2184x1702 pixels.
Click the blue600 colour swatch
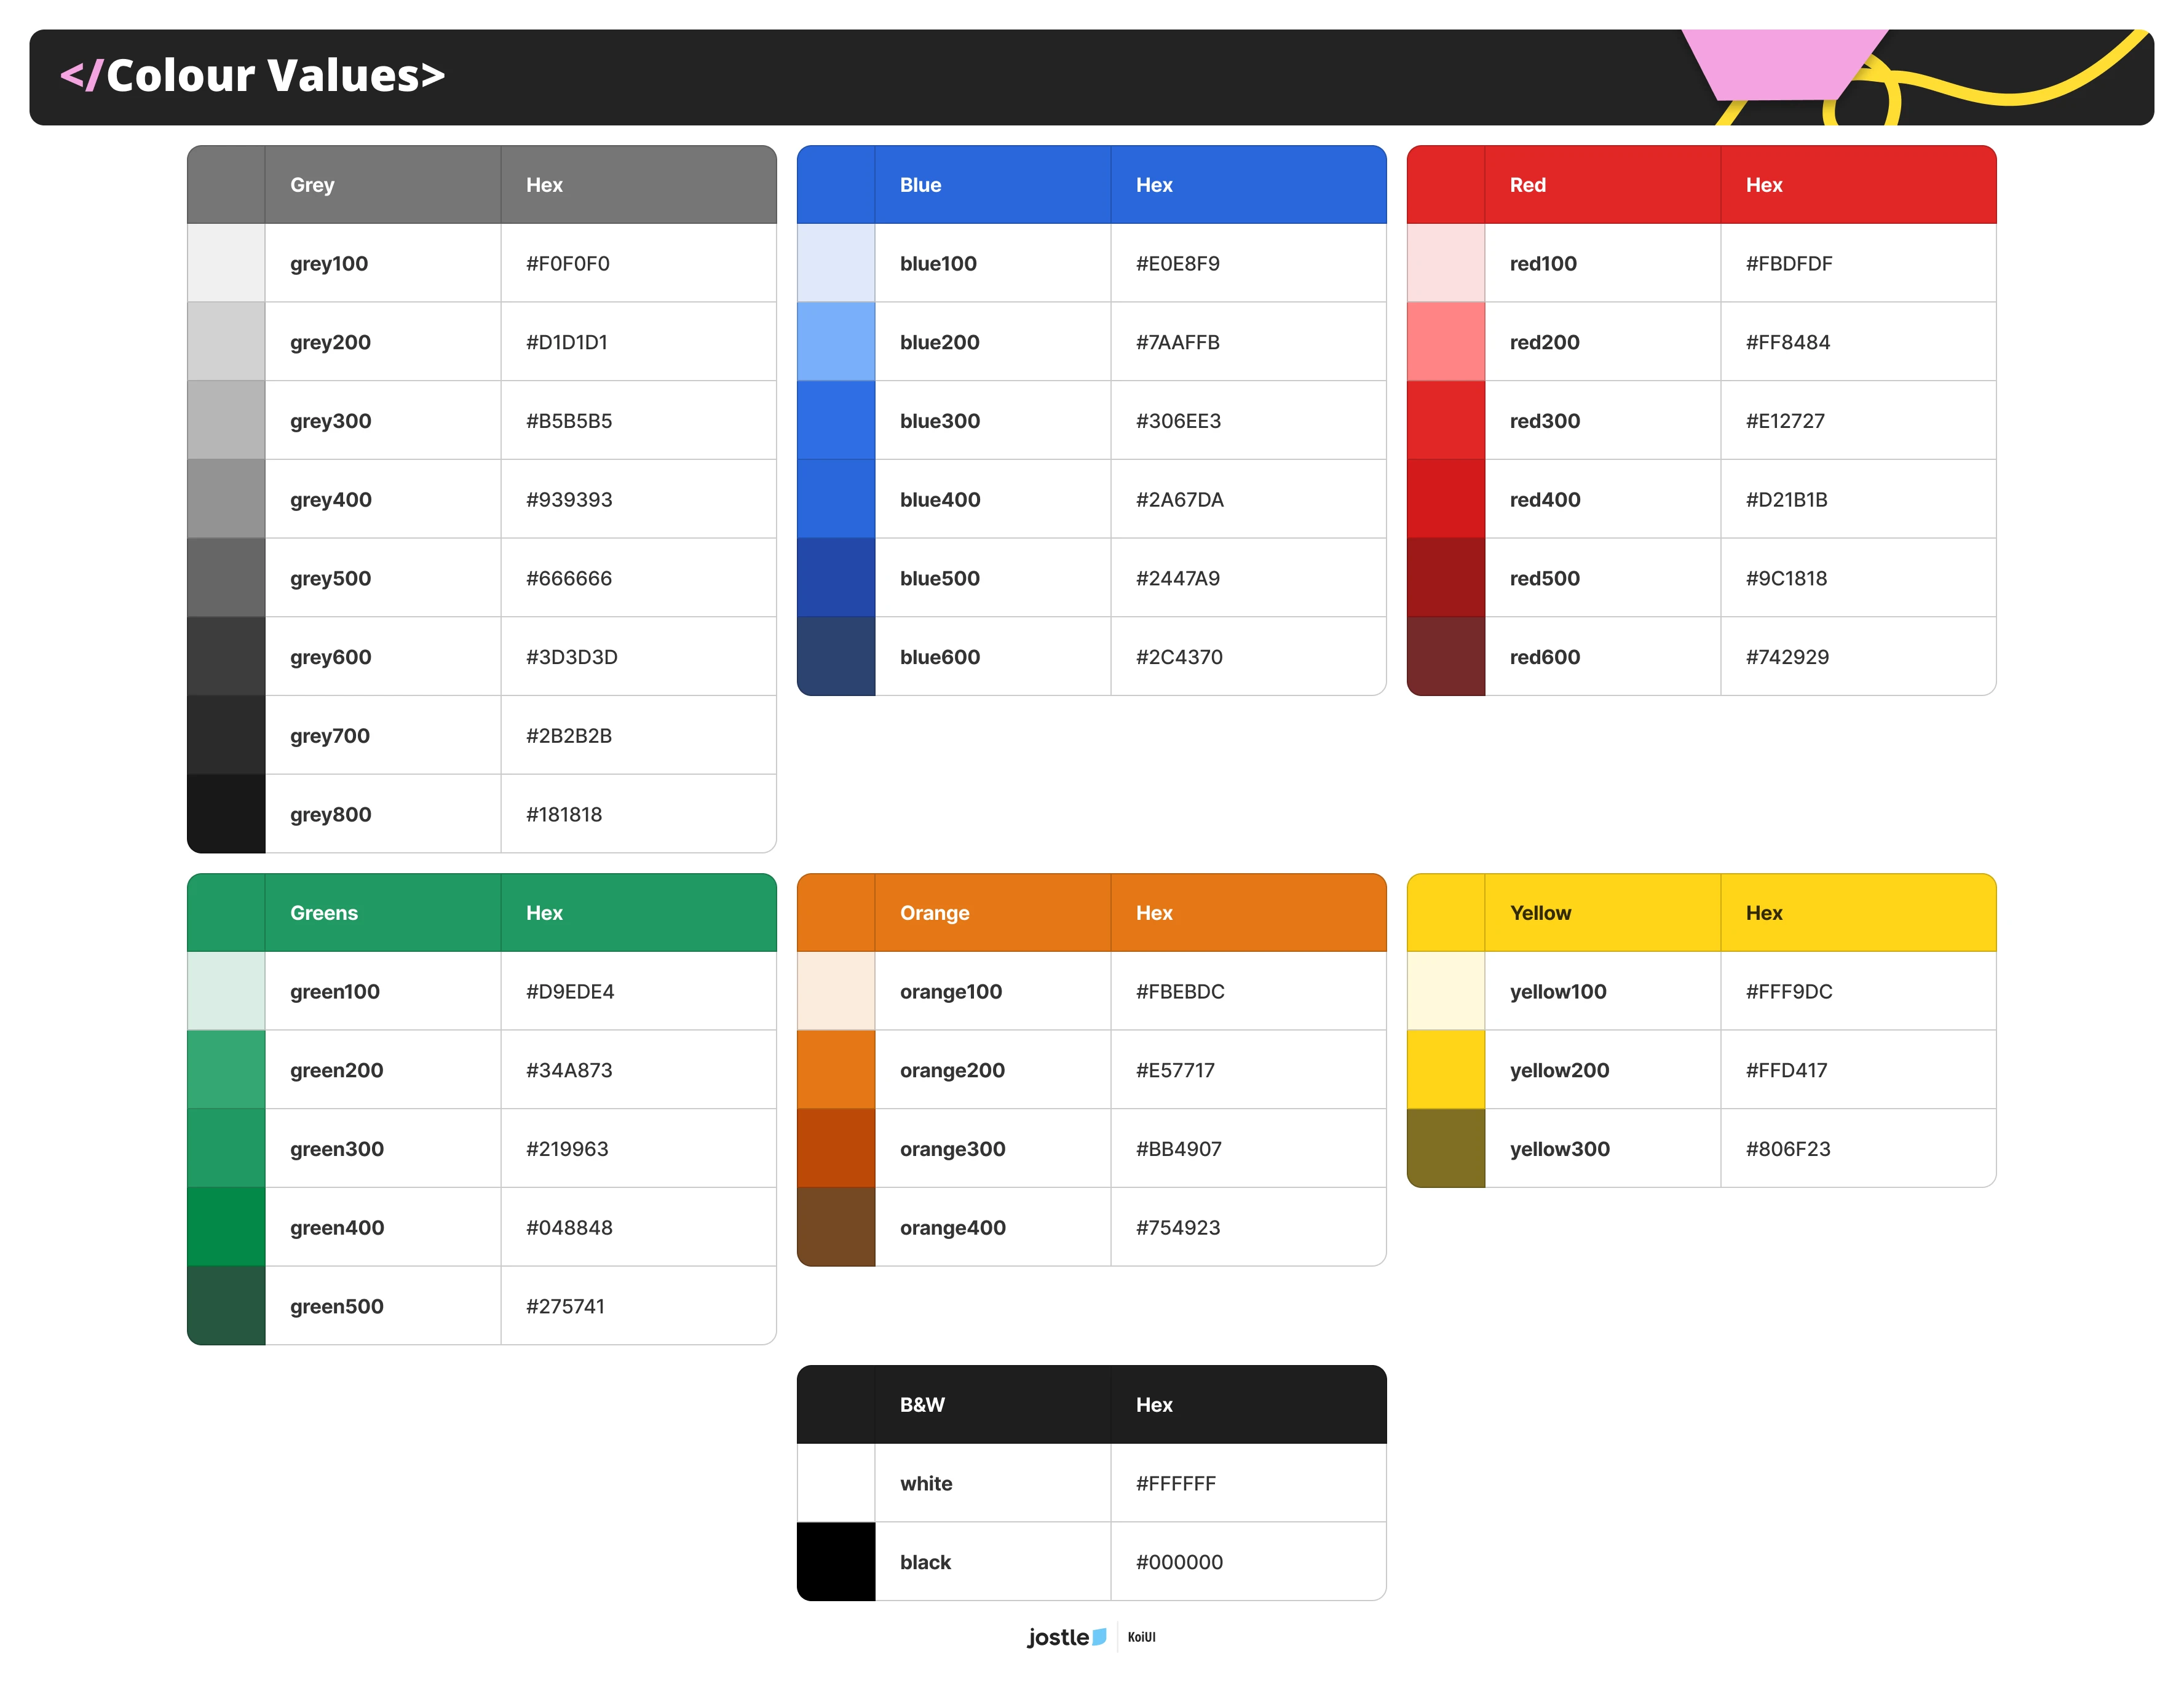tap(836, 656)
